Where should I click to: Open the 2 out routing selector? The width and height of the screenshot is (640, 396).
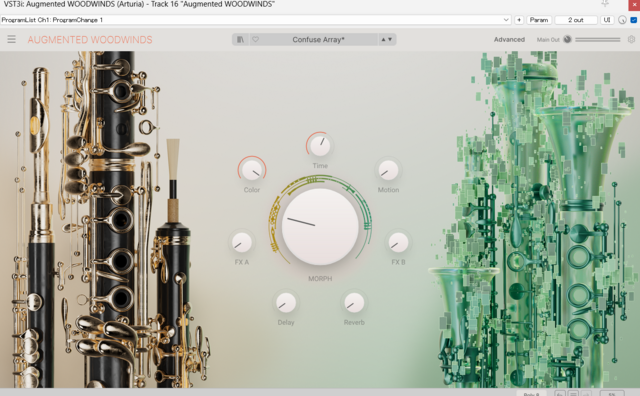coord(576,20)
